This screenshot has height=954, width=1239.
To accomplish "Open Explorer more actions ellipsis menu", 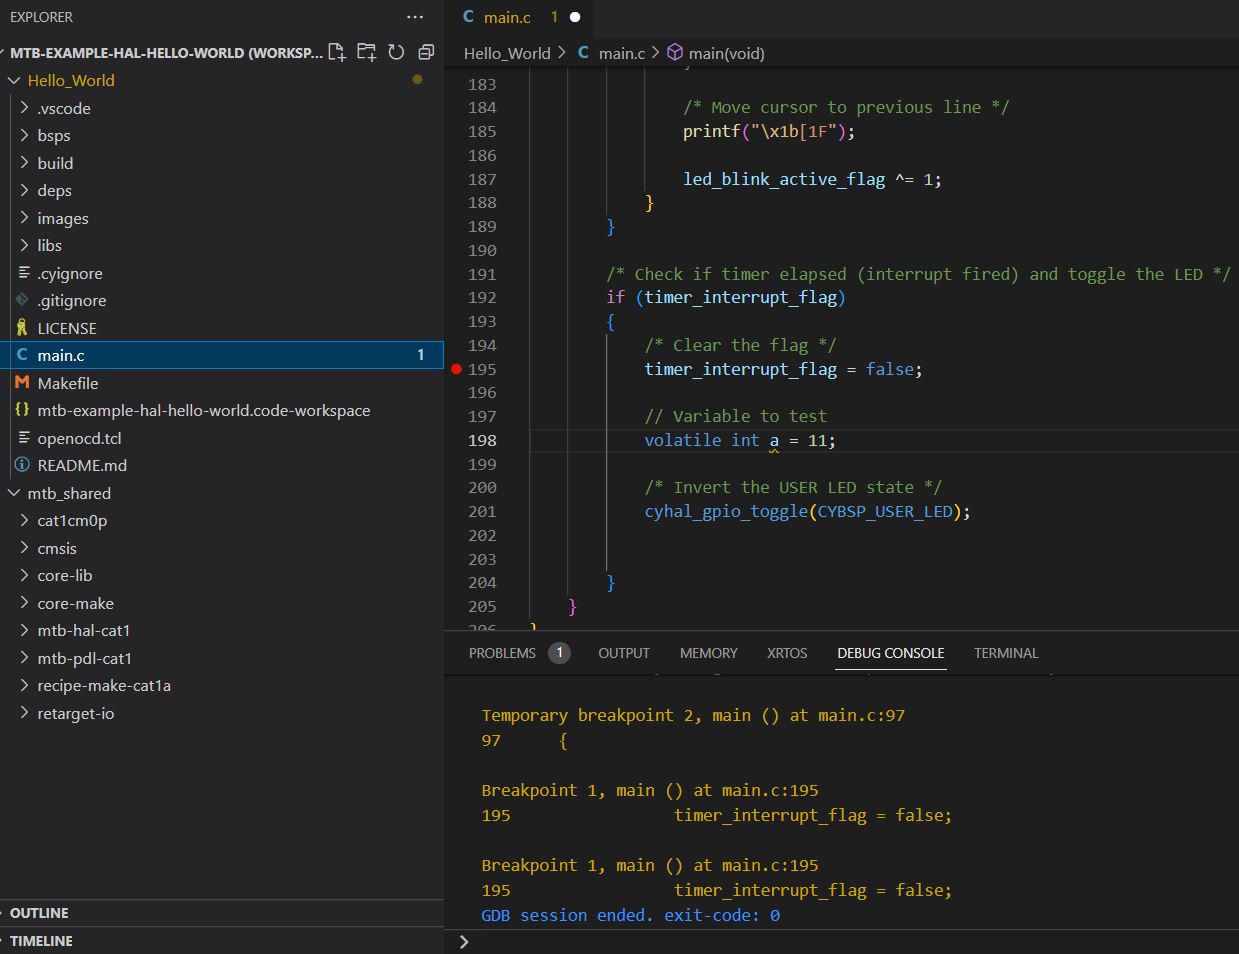I will click(415, 17).
